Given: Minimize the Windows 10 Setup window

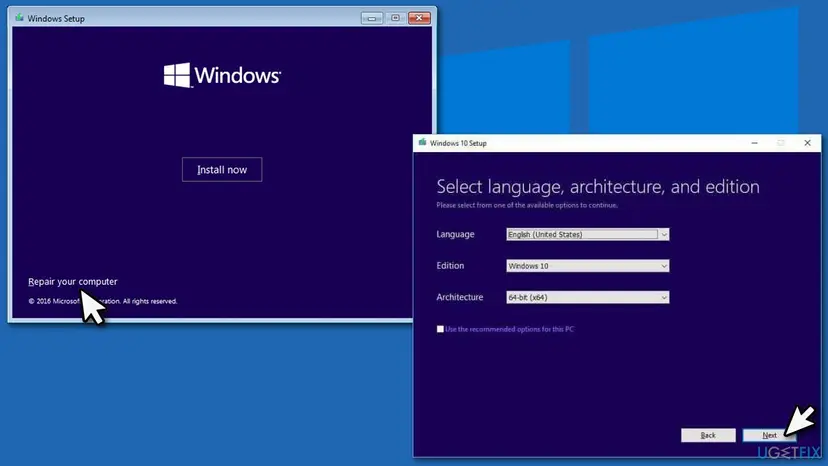Looking at the screenshot, I should pos(755,143).
